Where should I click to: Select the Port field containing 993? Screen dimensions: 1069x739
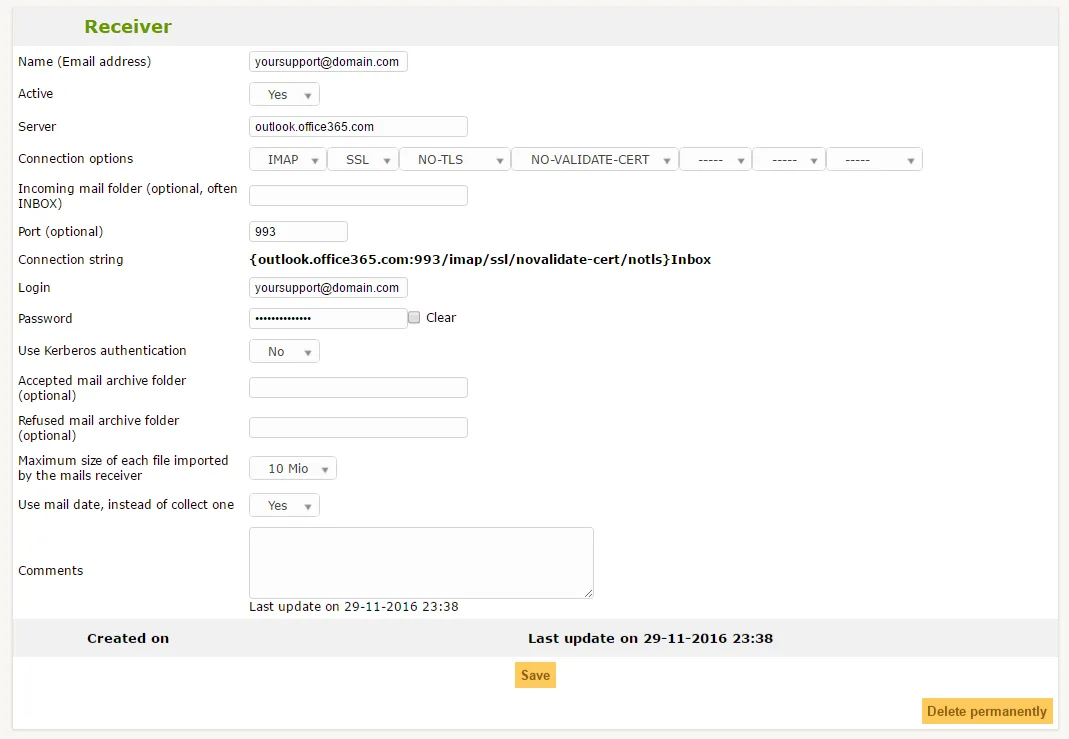pos(298,231)
